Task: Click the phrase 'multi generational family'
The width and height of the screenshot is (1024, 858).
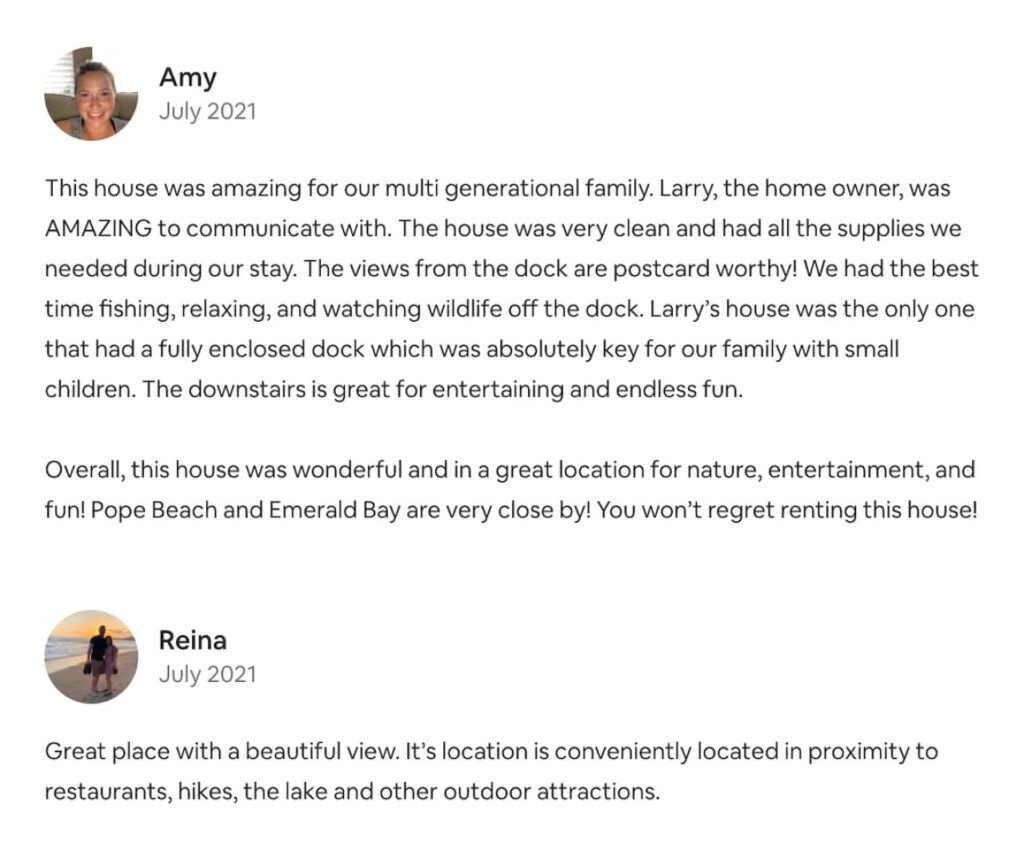Action: pos(517,189)
